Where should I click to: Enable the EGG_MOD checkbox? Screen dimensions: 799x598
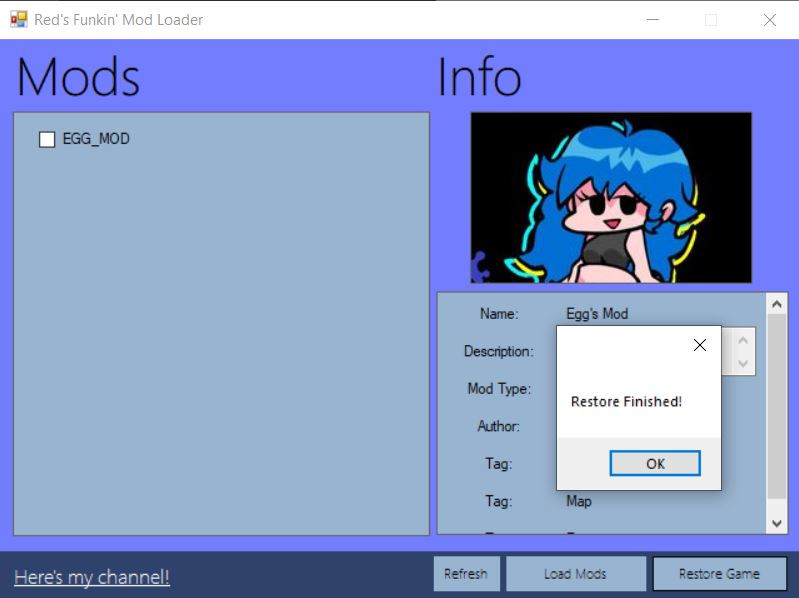click(47, 139)
